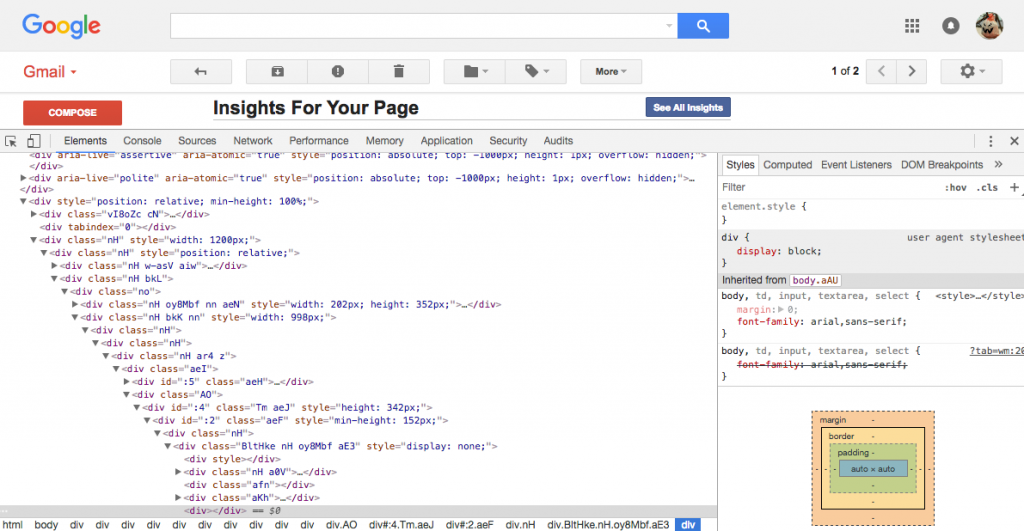Switch to the Console tab
Image resolution: width=1024 pixels, height=531 pixels.
142,141
